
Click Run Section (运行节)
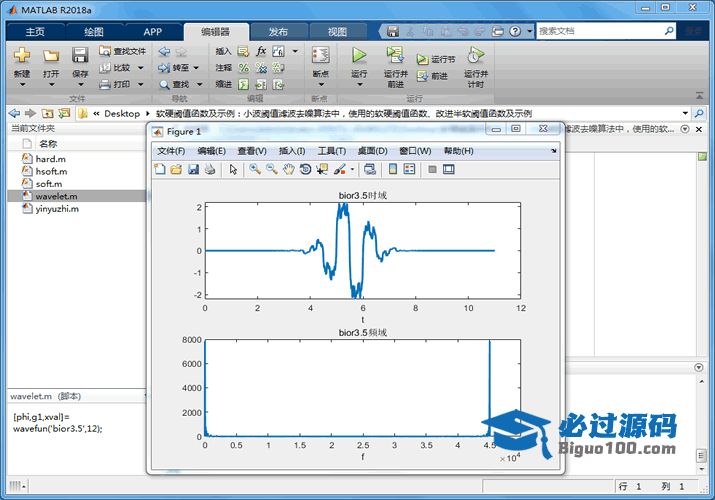436,59
